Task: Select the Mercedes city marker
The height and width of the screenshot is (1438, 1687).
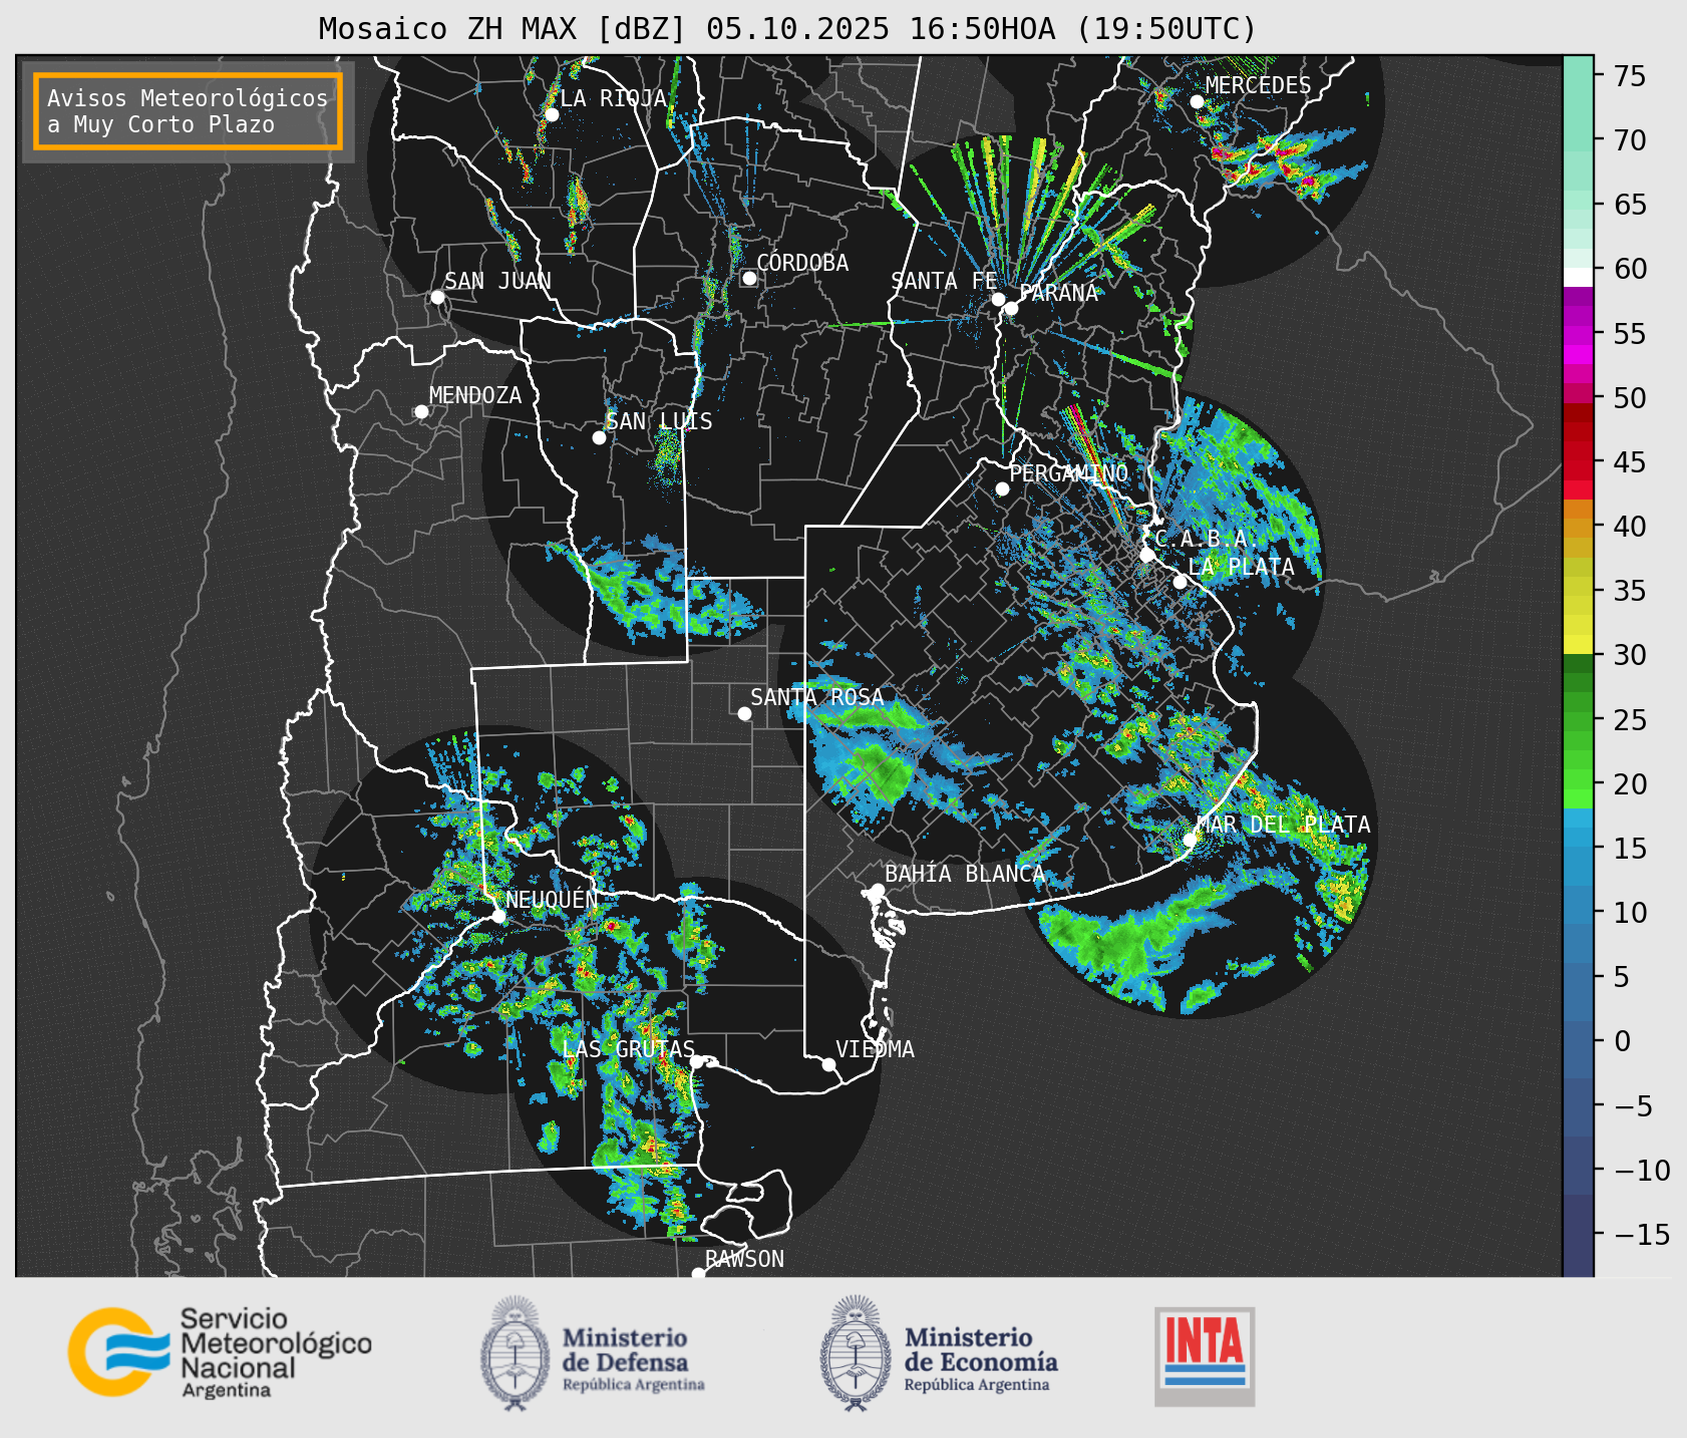Action: [x=1197, y=102]
